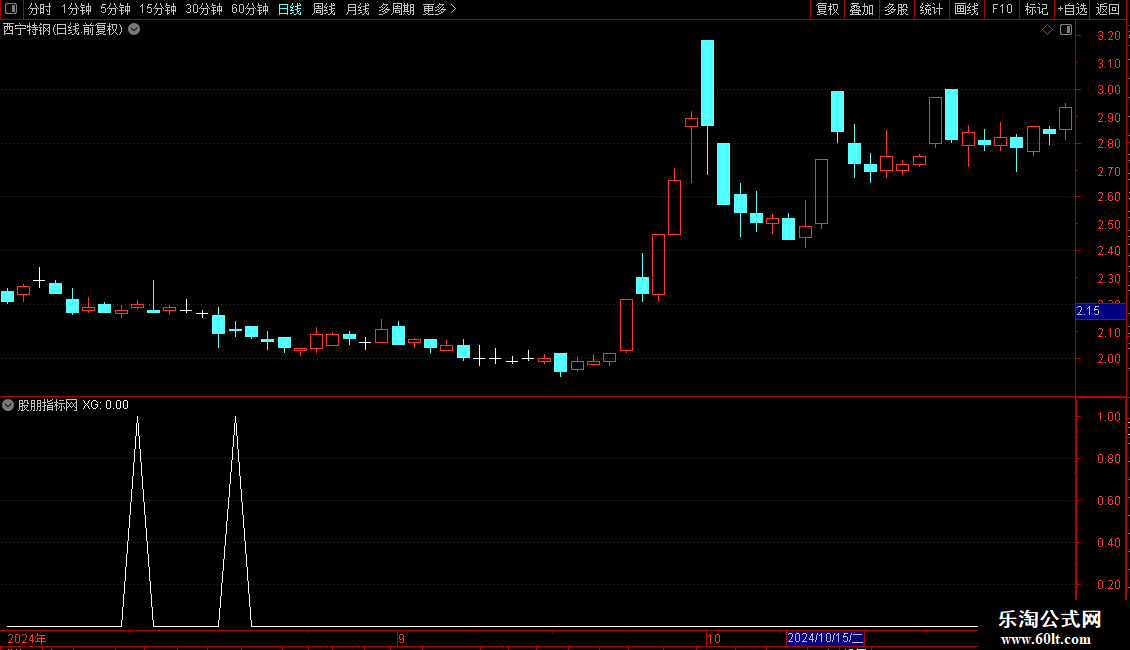Click the 0.60 indicator axis label

(x=1108, y=501)
